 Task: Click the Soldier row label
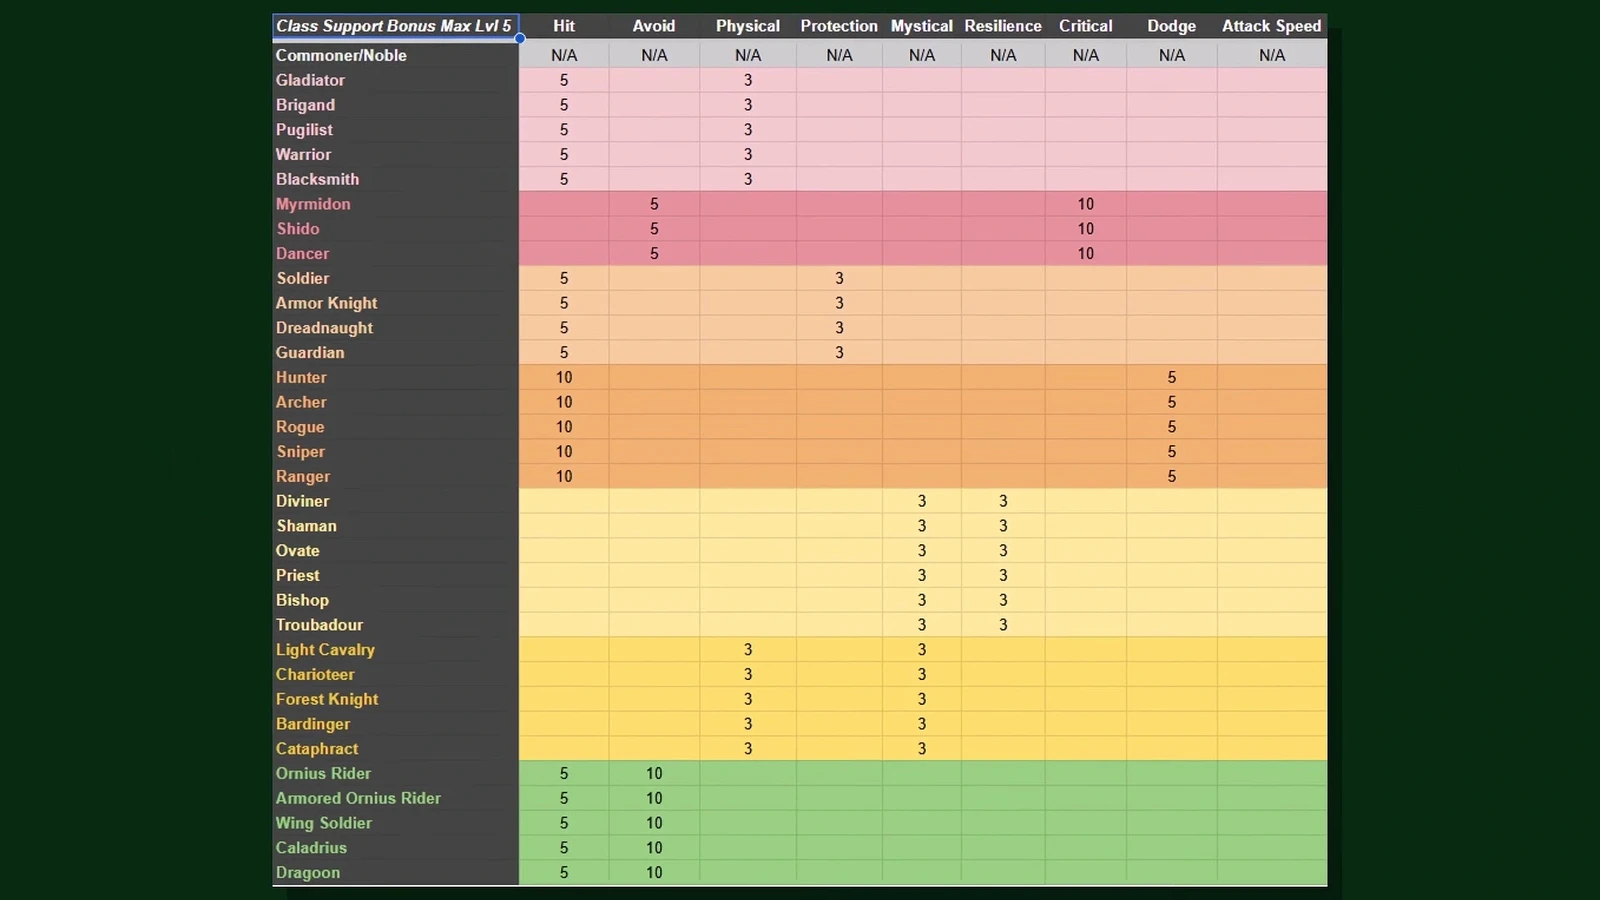click(x=303, y=278)
